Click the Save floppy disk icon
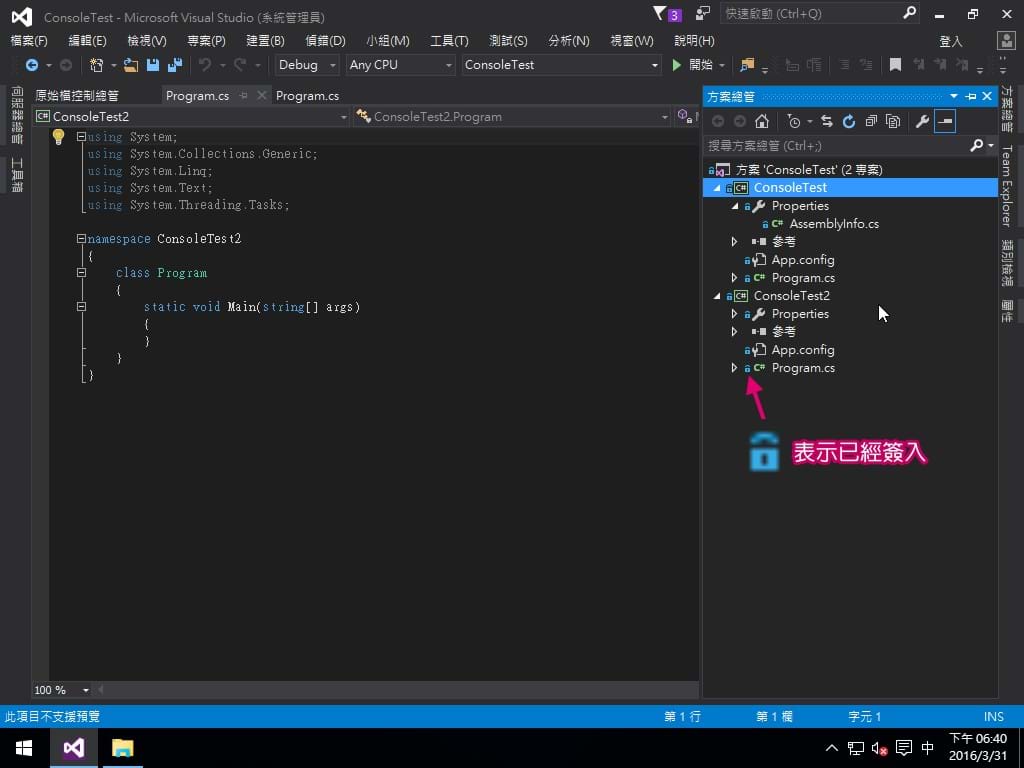This screenshot has width=1024, height=768. (153, 65)
